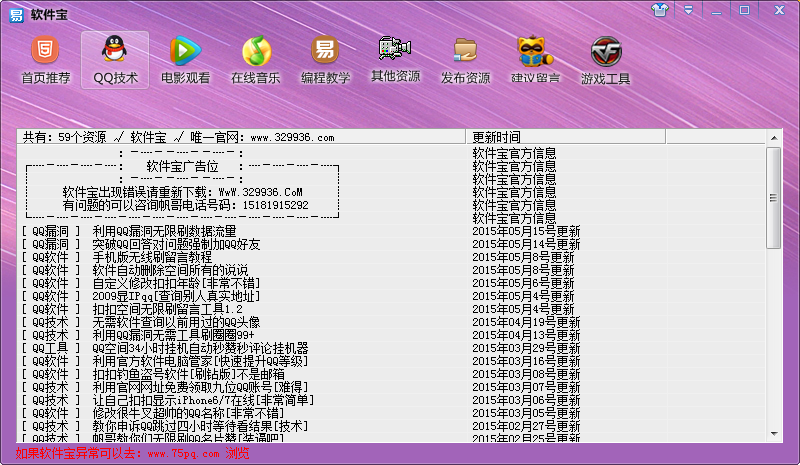Click date 2015年02月27号更新
Viewport: 800px width, 465px height.
(526, 426)
